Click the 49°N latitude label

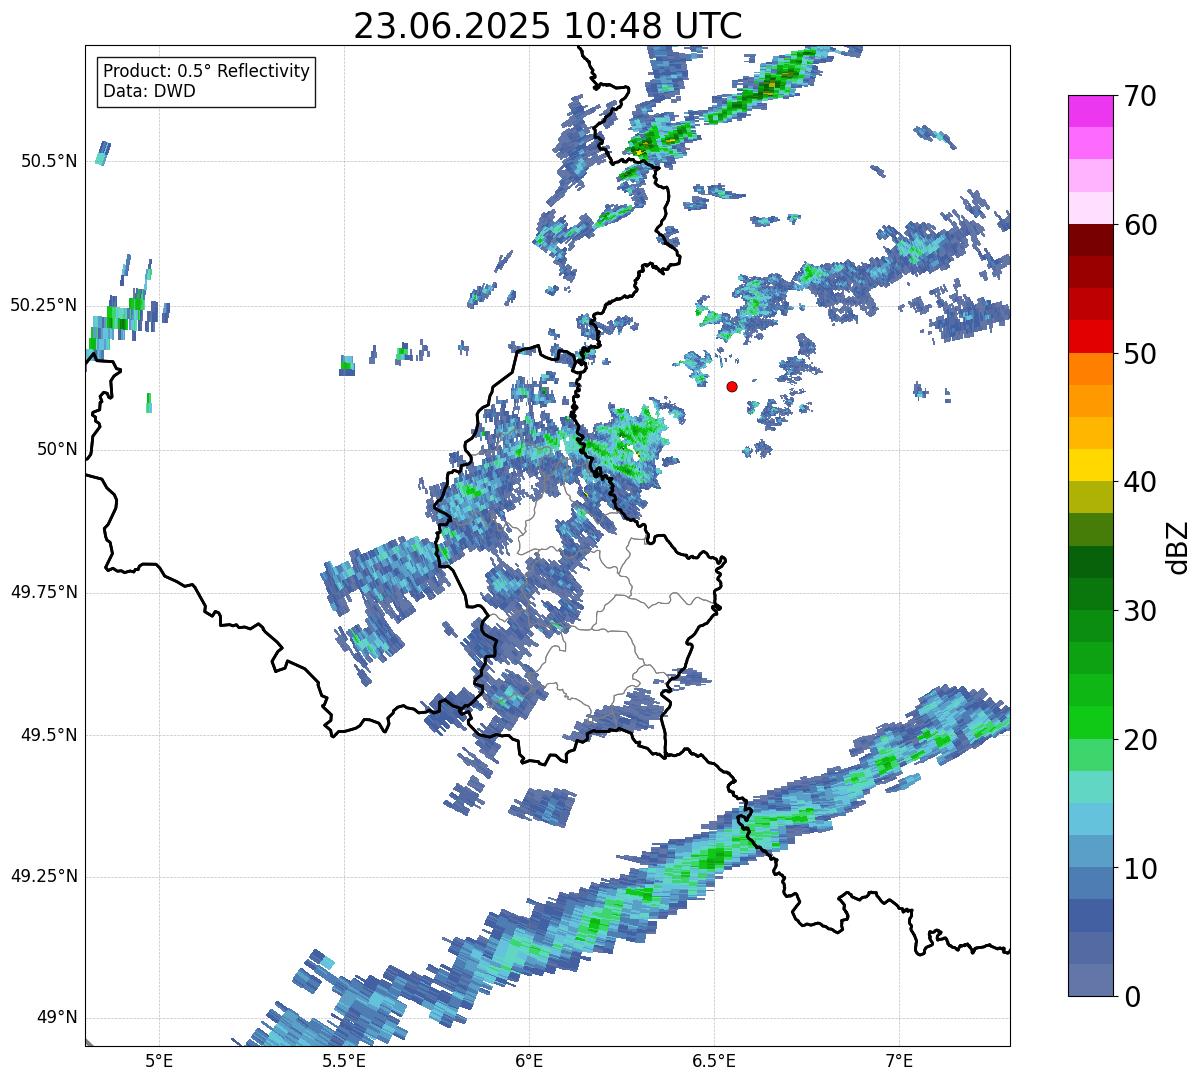coord(58,1018)
